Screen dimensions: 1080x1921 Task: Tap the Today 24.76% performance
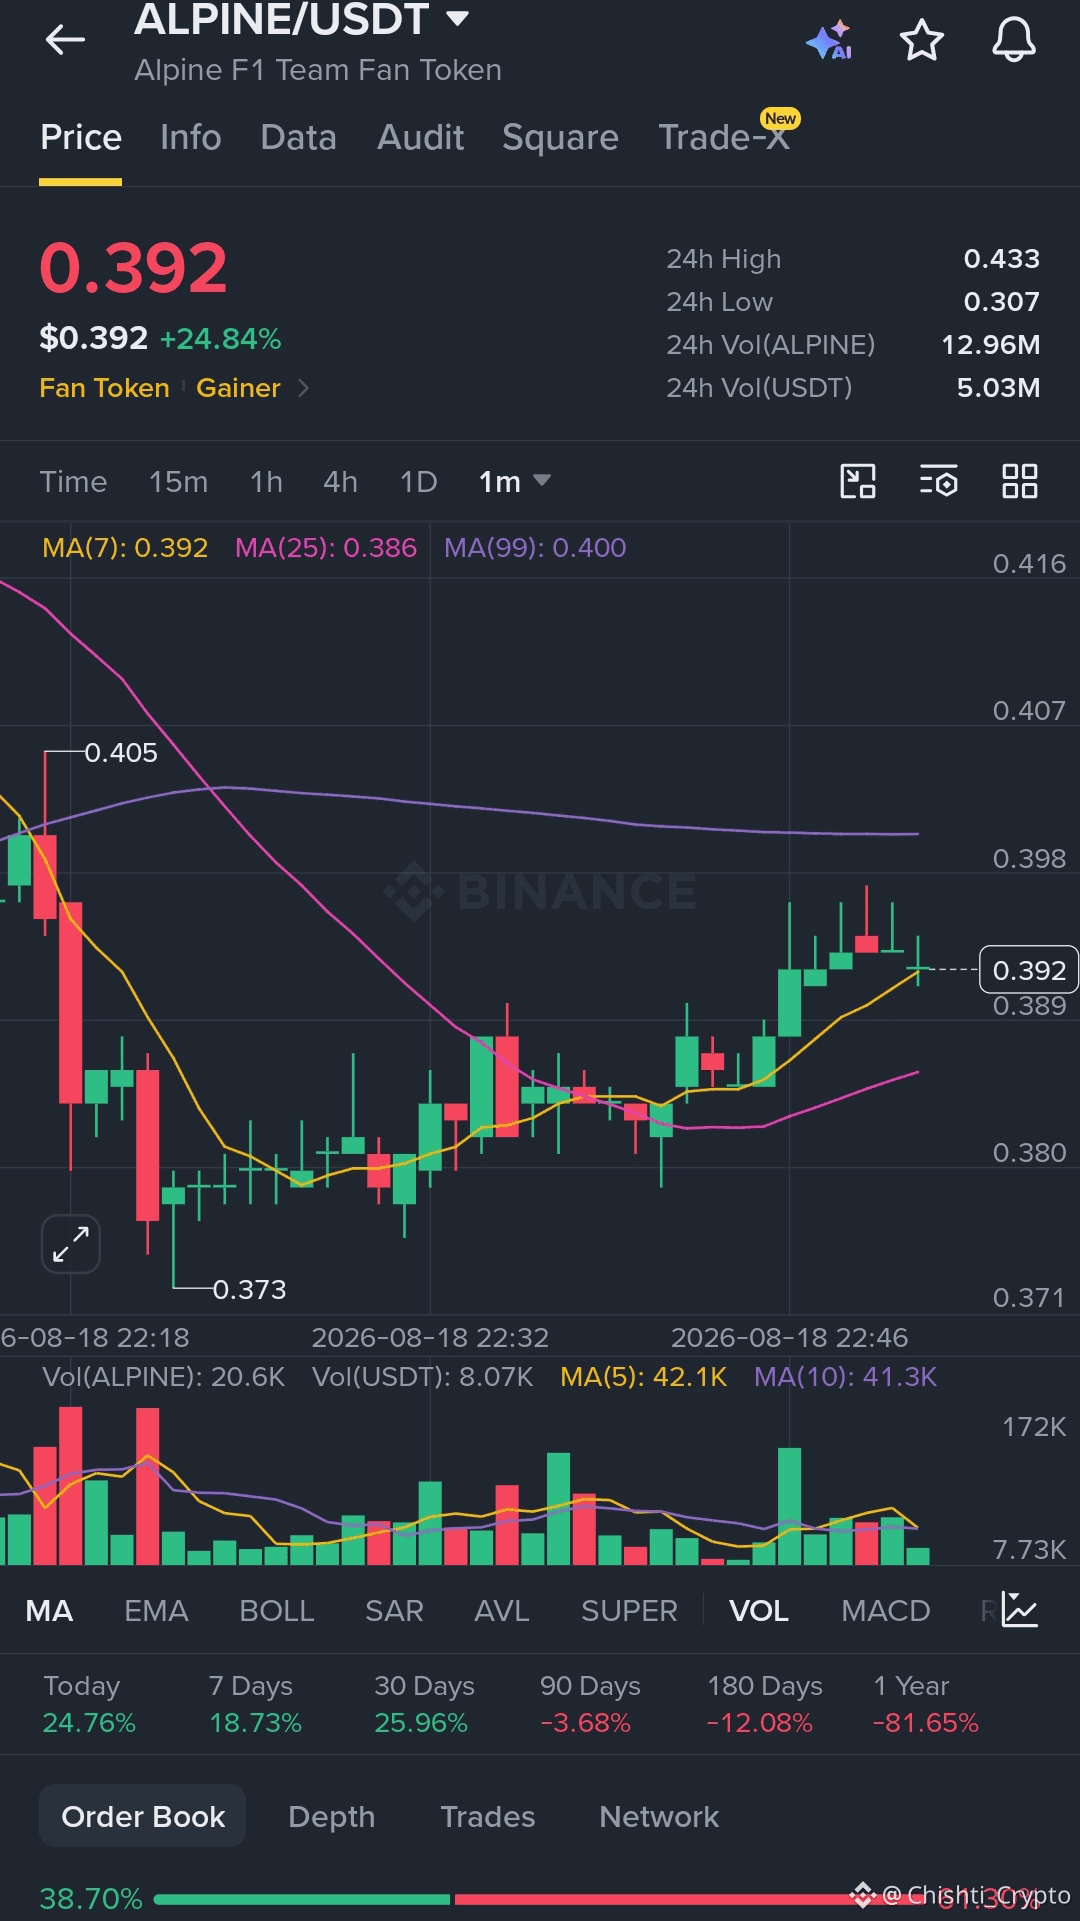click(88, 1703)
